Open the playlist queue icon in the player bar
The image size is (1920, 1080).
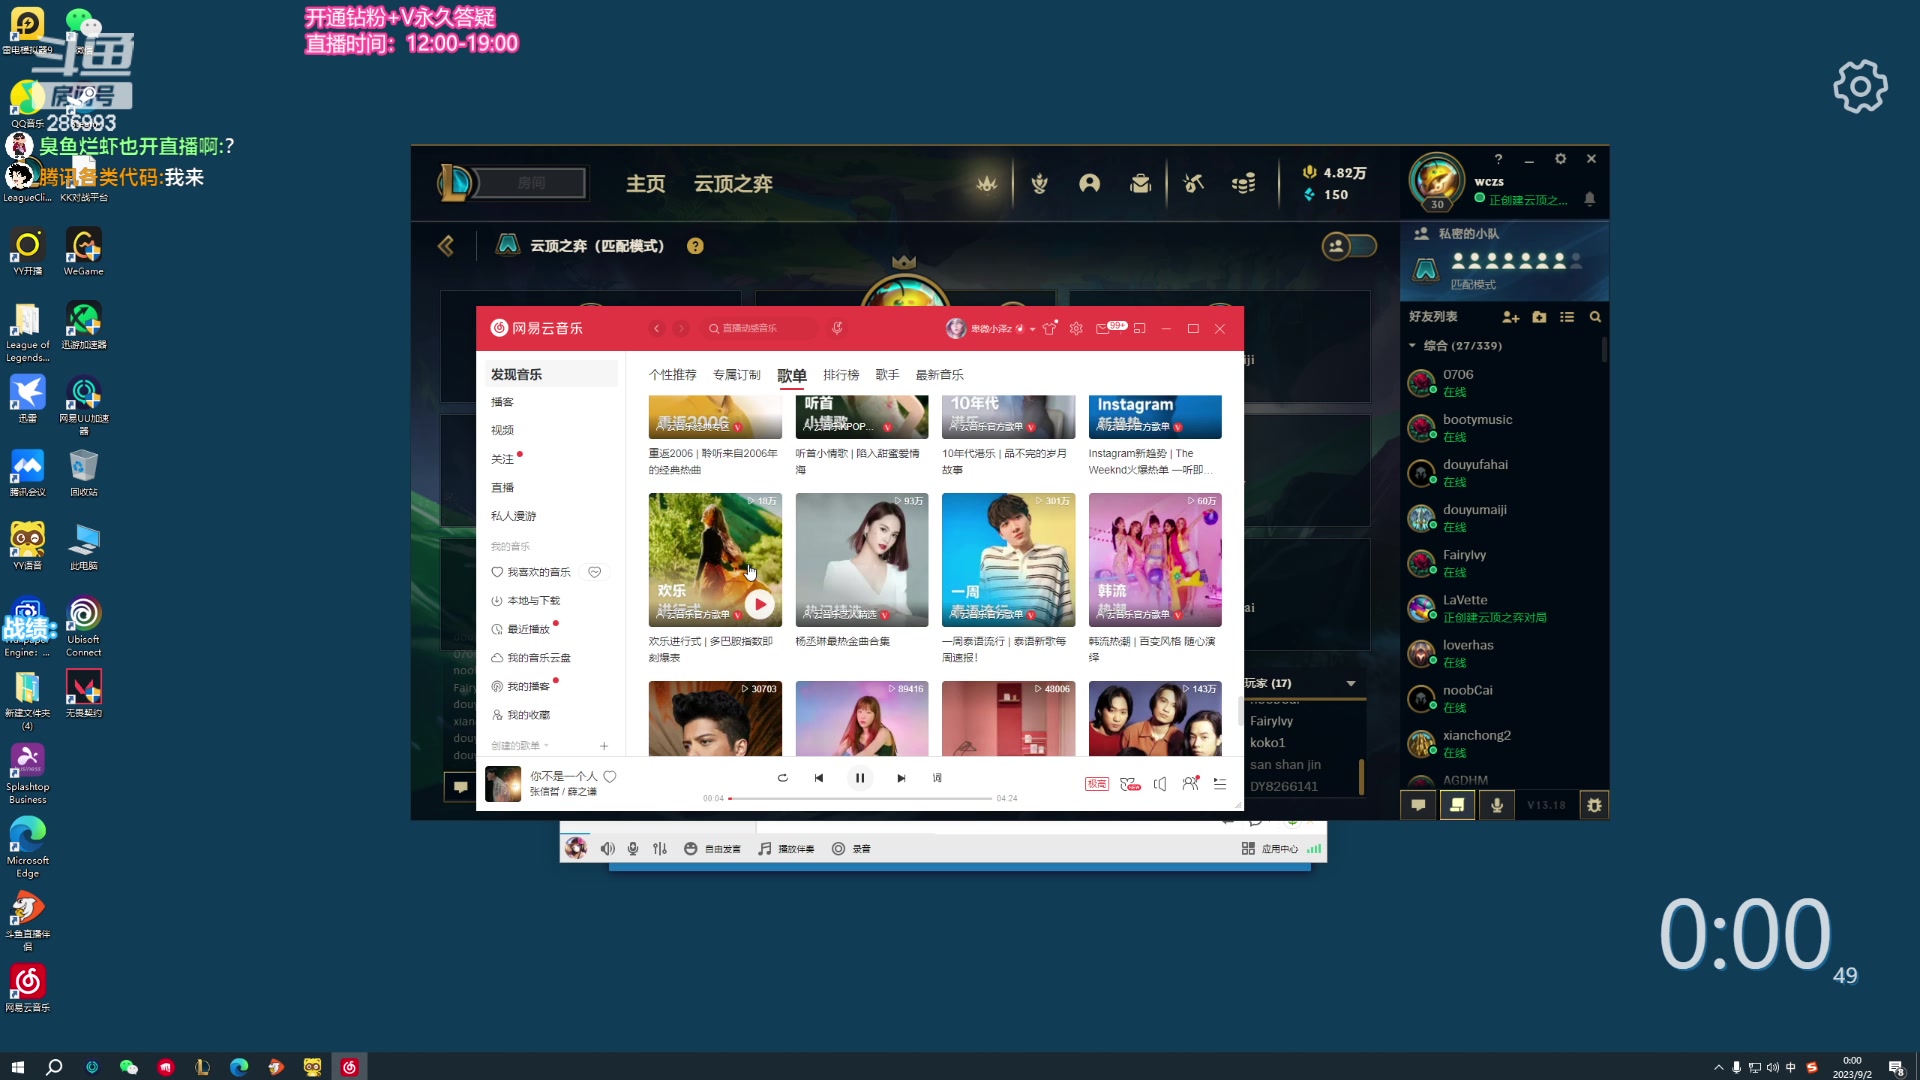click(1220, 784)
